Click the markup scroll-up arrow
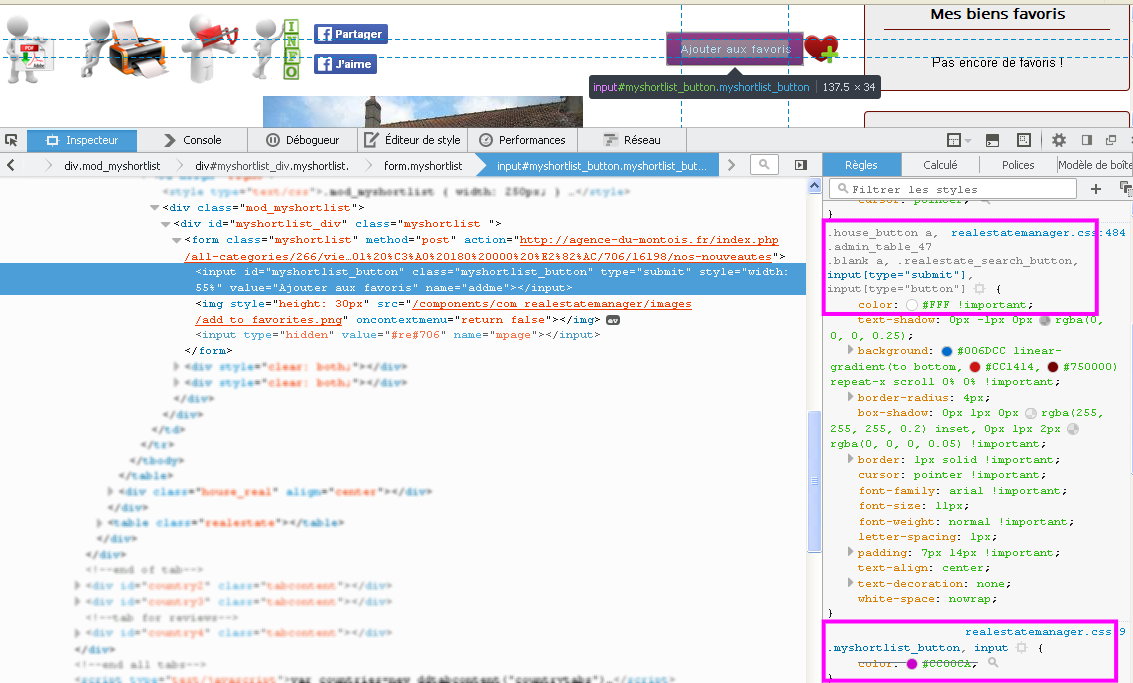 pos(814,186)
